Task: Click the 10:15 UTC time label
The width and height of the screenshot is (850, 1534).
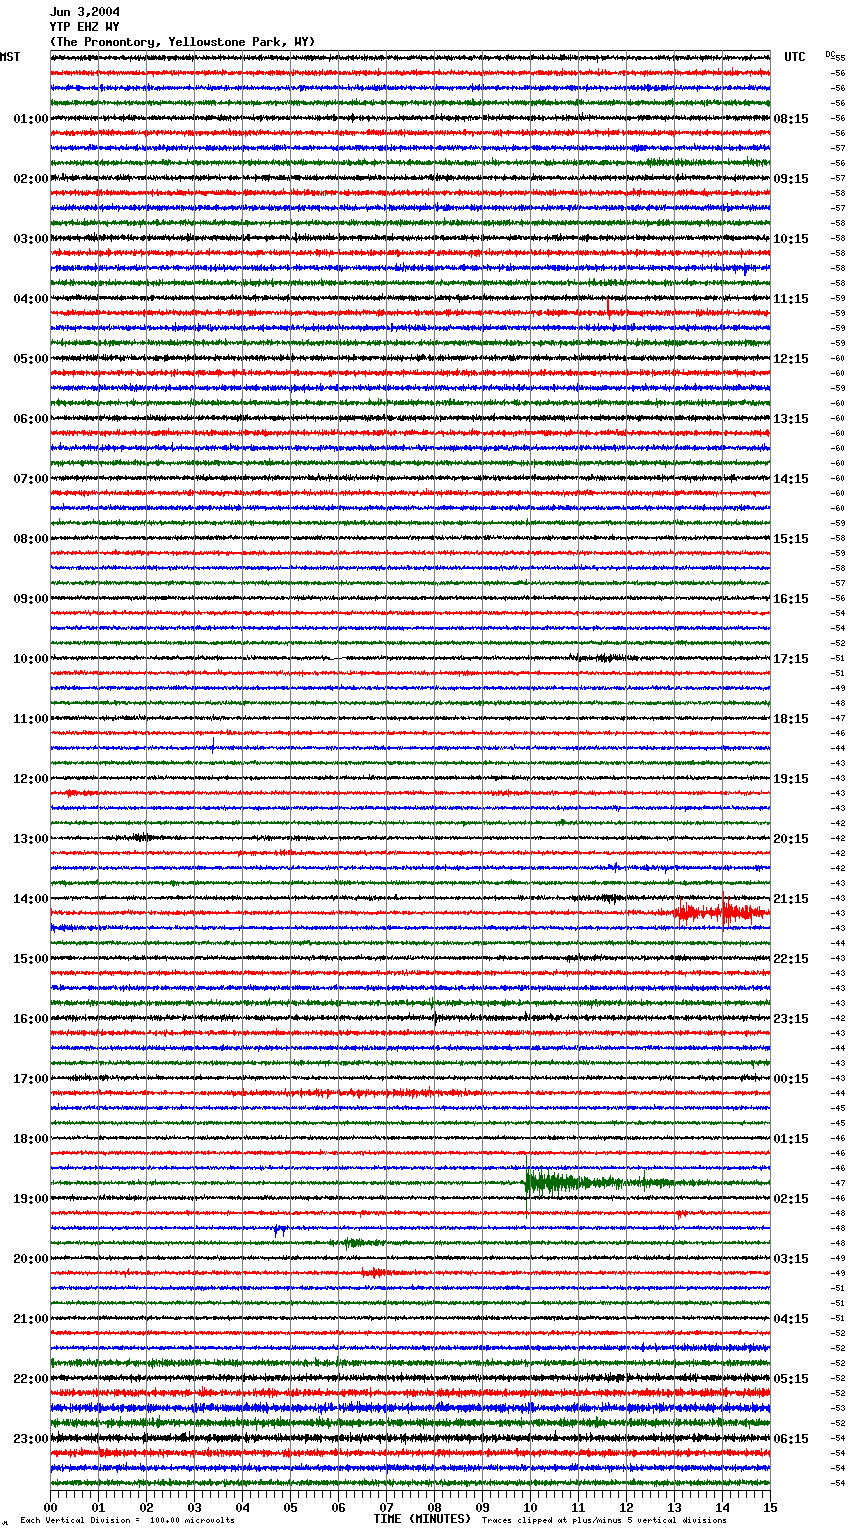Action: [791, 239]
